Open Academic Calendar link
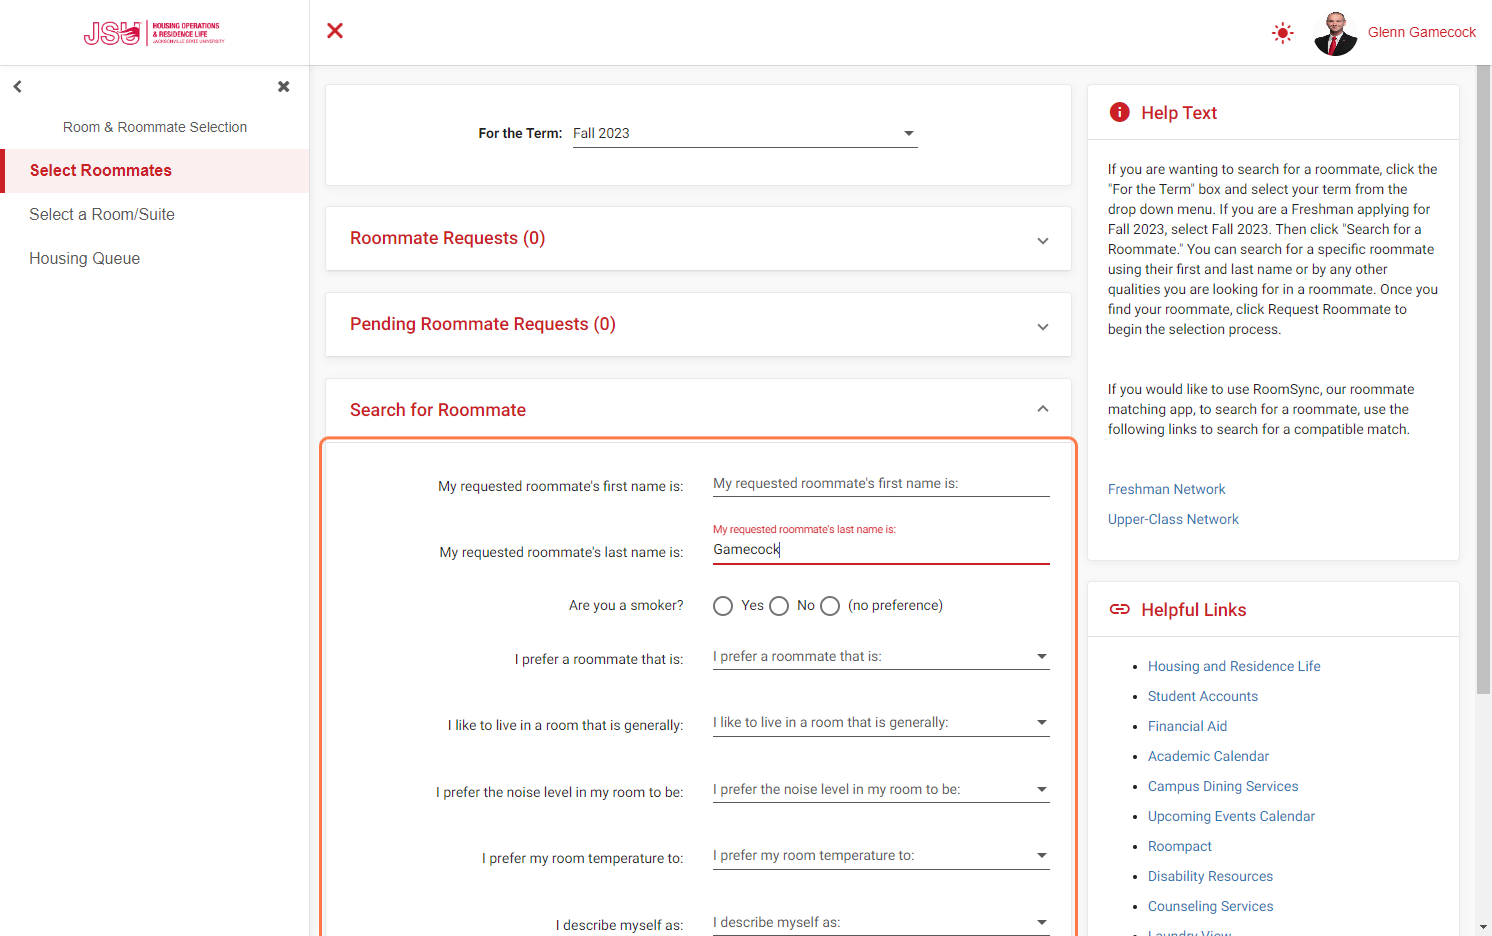Image resolution: width=1492 pixels, height=936 pixels. 1208,756
